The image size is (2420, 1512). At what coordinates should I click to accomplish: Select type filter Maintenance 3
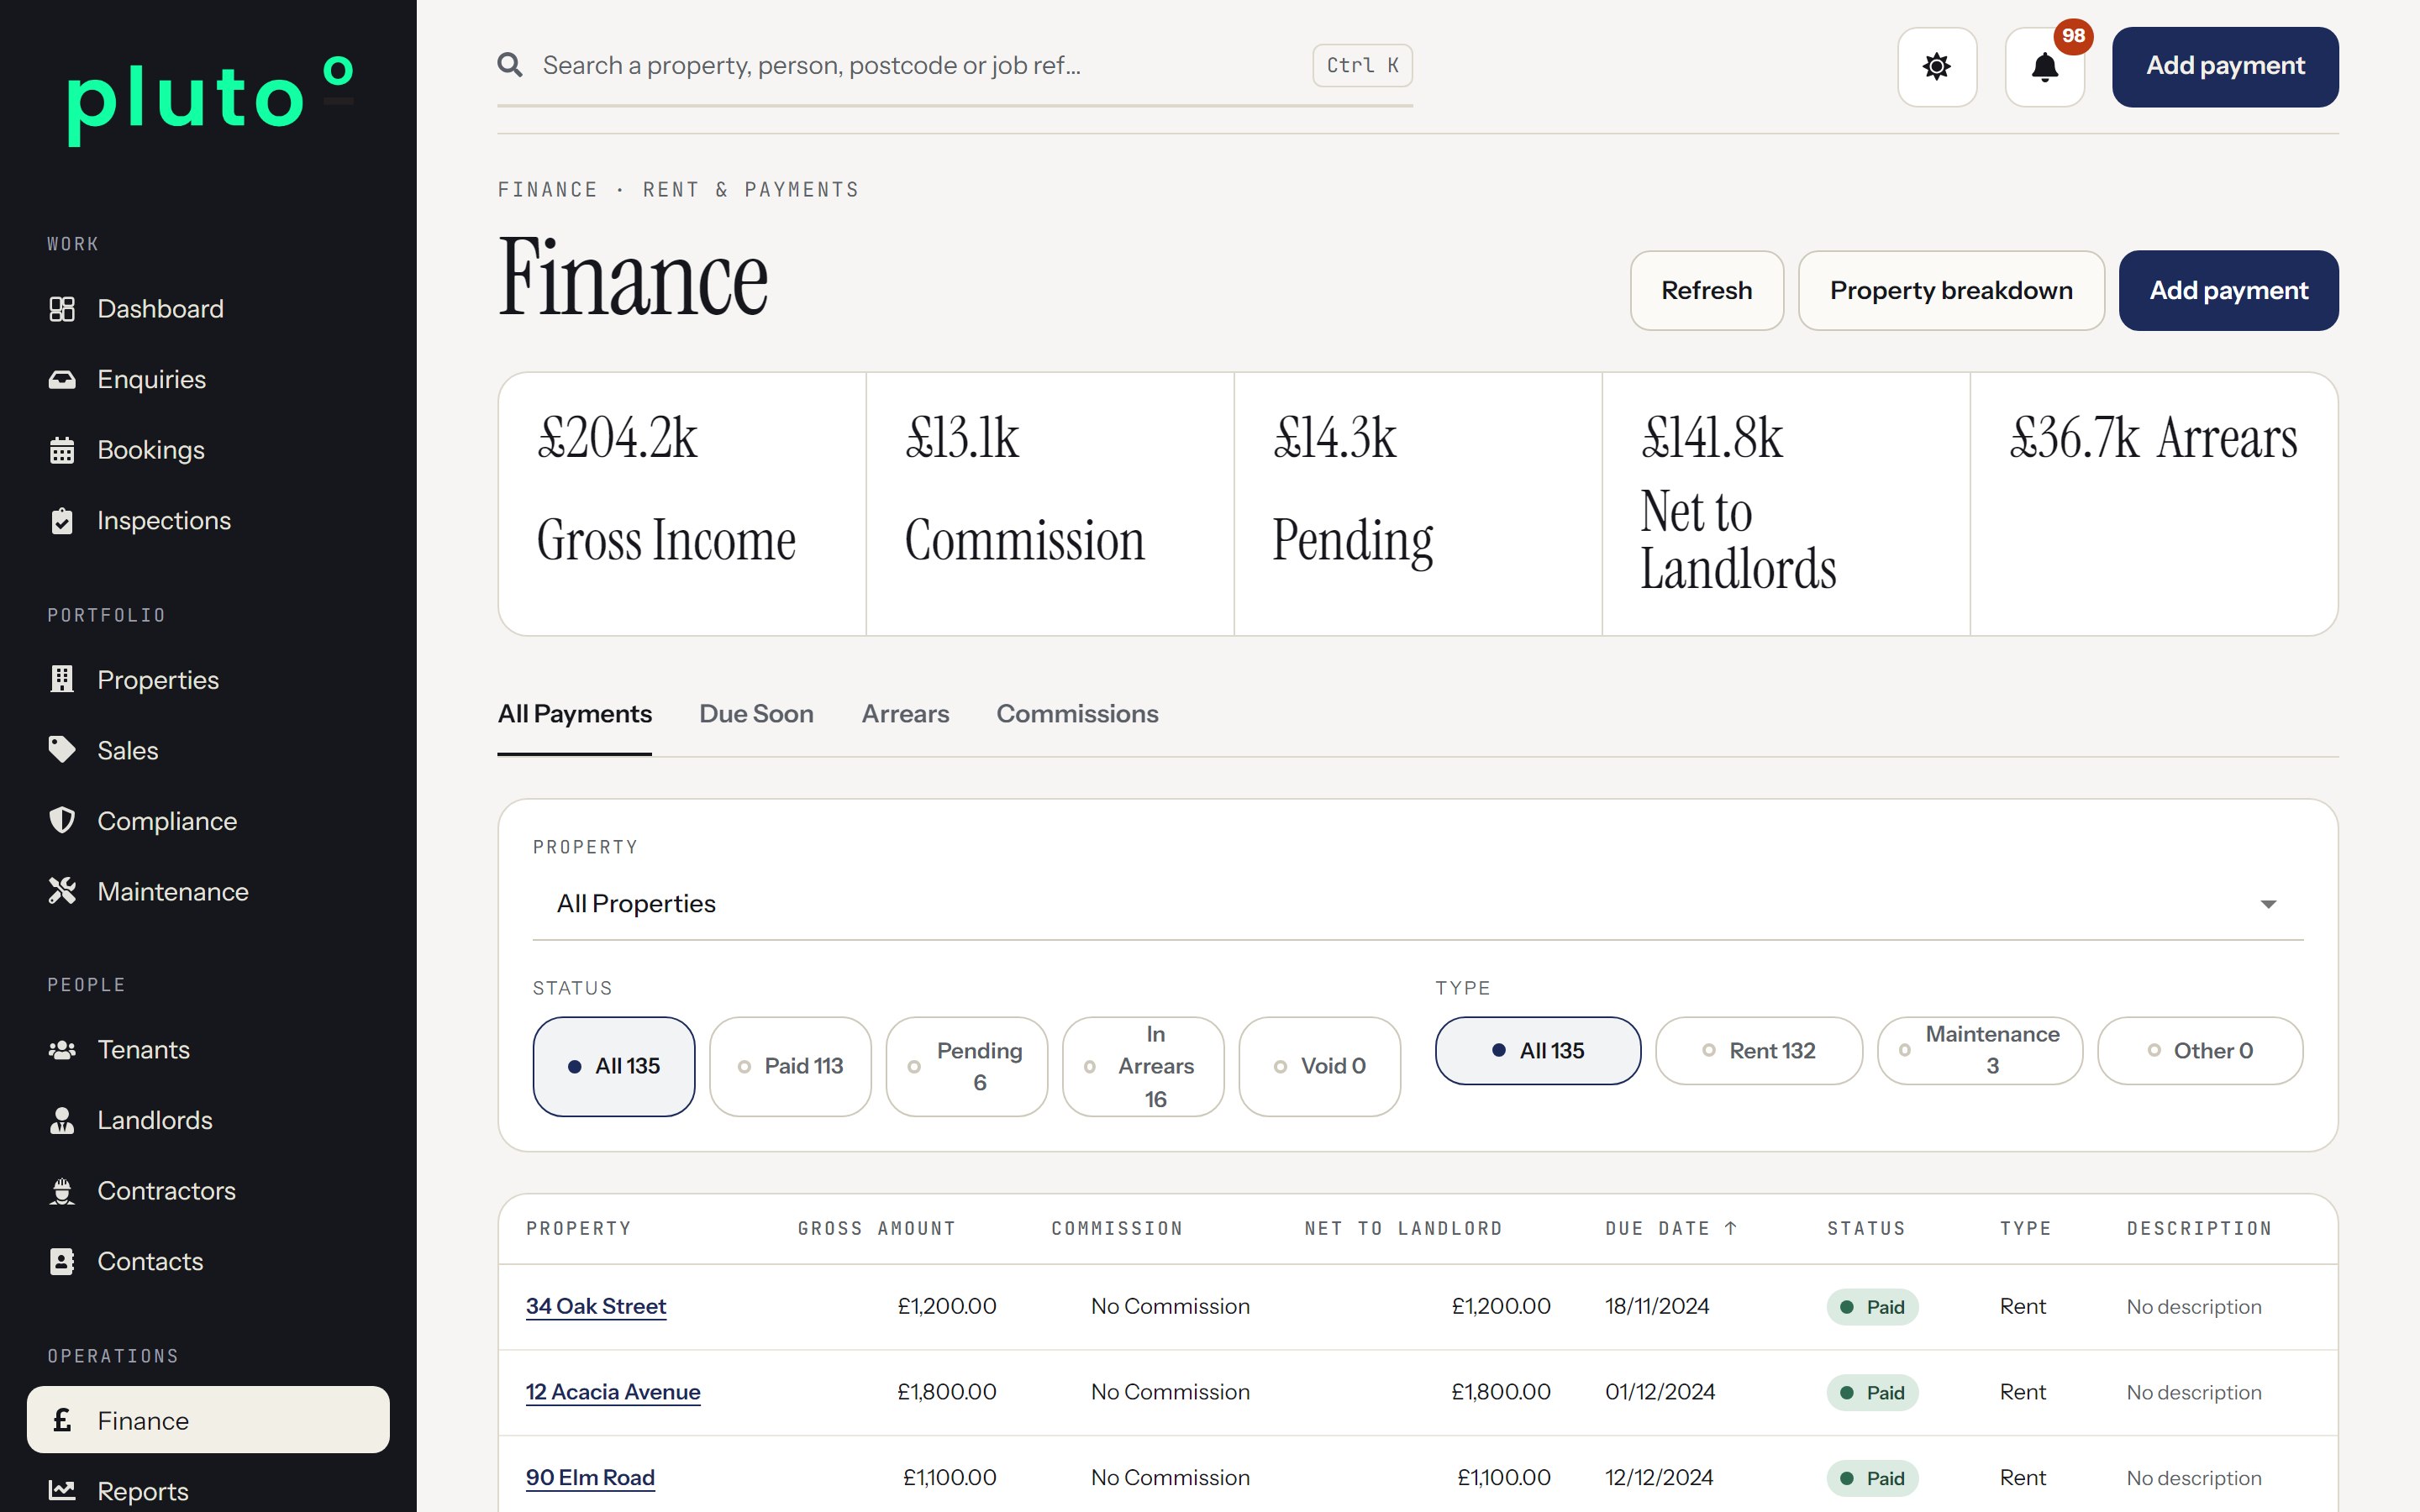coord(1980,1051)
